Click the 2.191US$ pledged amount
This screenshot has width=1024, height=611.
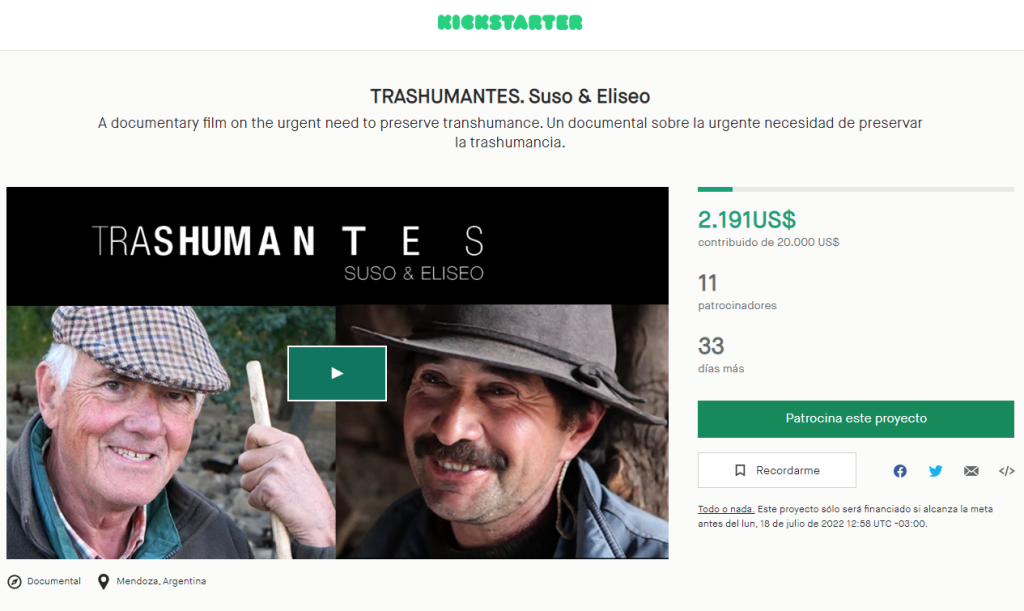pos(746,220)
